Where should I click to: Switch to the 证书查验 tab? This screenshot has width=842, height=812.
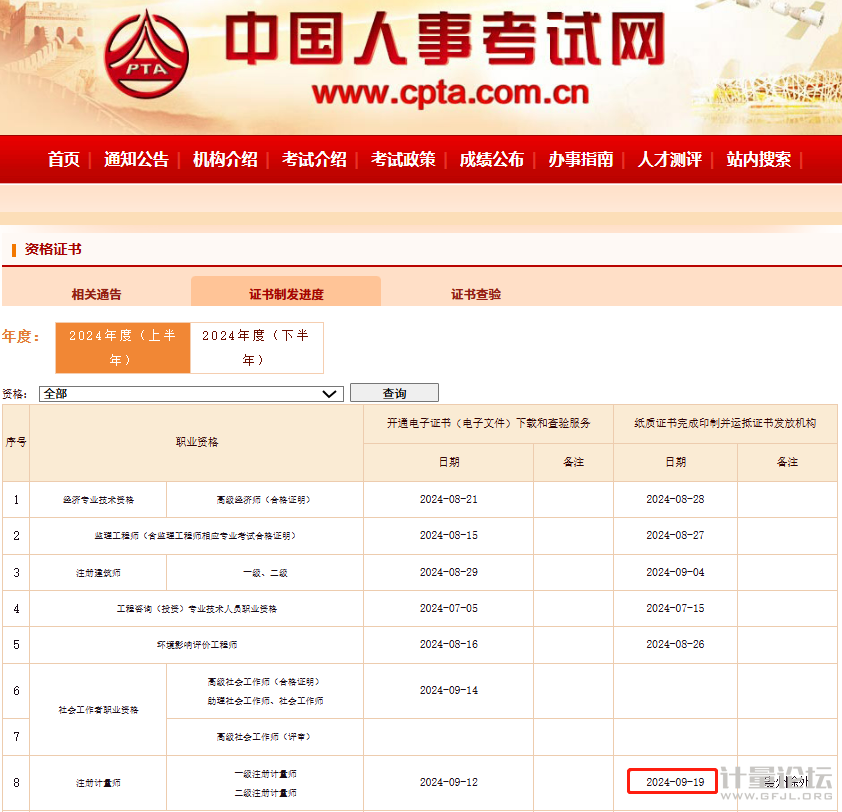click(476, 294)
